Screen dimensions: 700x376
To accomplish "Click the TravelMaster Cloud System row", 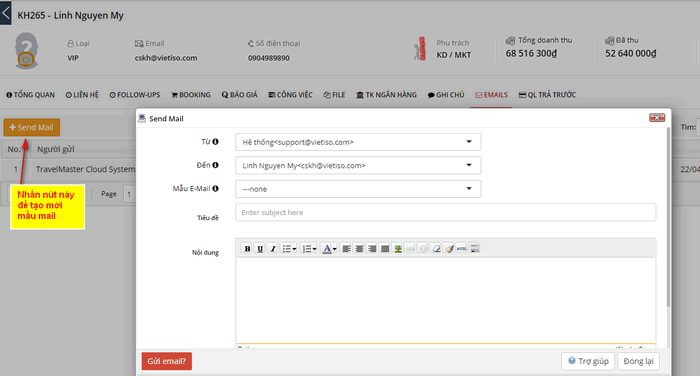I will click(85, 169).
